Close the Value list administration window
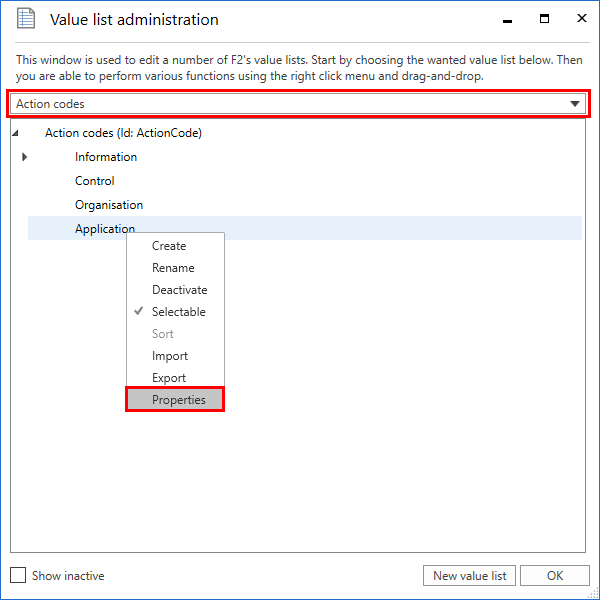The width and height of the screenshot is (600, 600). click(x=579, y=19)
